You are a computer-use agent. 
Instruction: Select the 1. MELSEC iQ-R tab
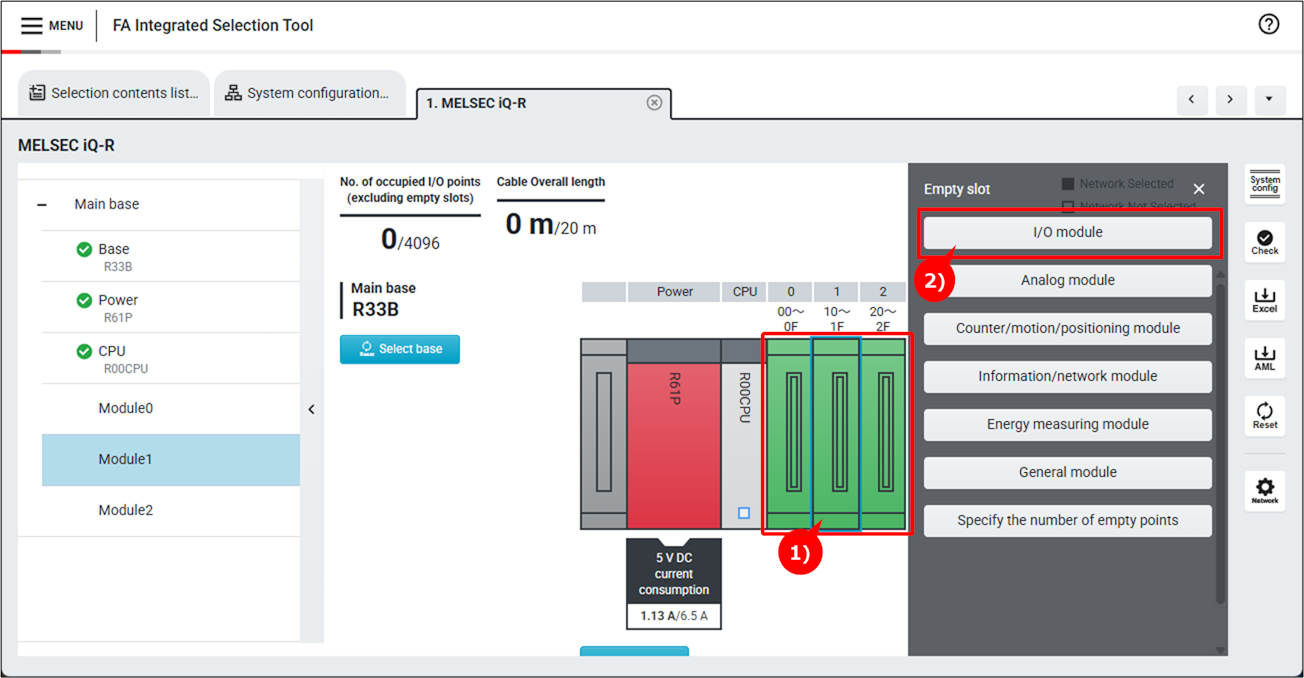tap(543, 103)
